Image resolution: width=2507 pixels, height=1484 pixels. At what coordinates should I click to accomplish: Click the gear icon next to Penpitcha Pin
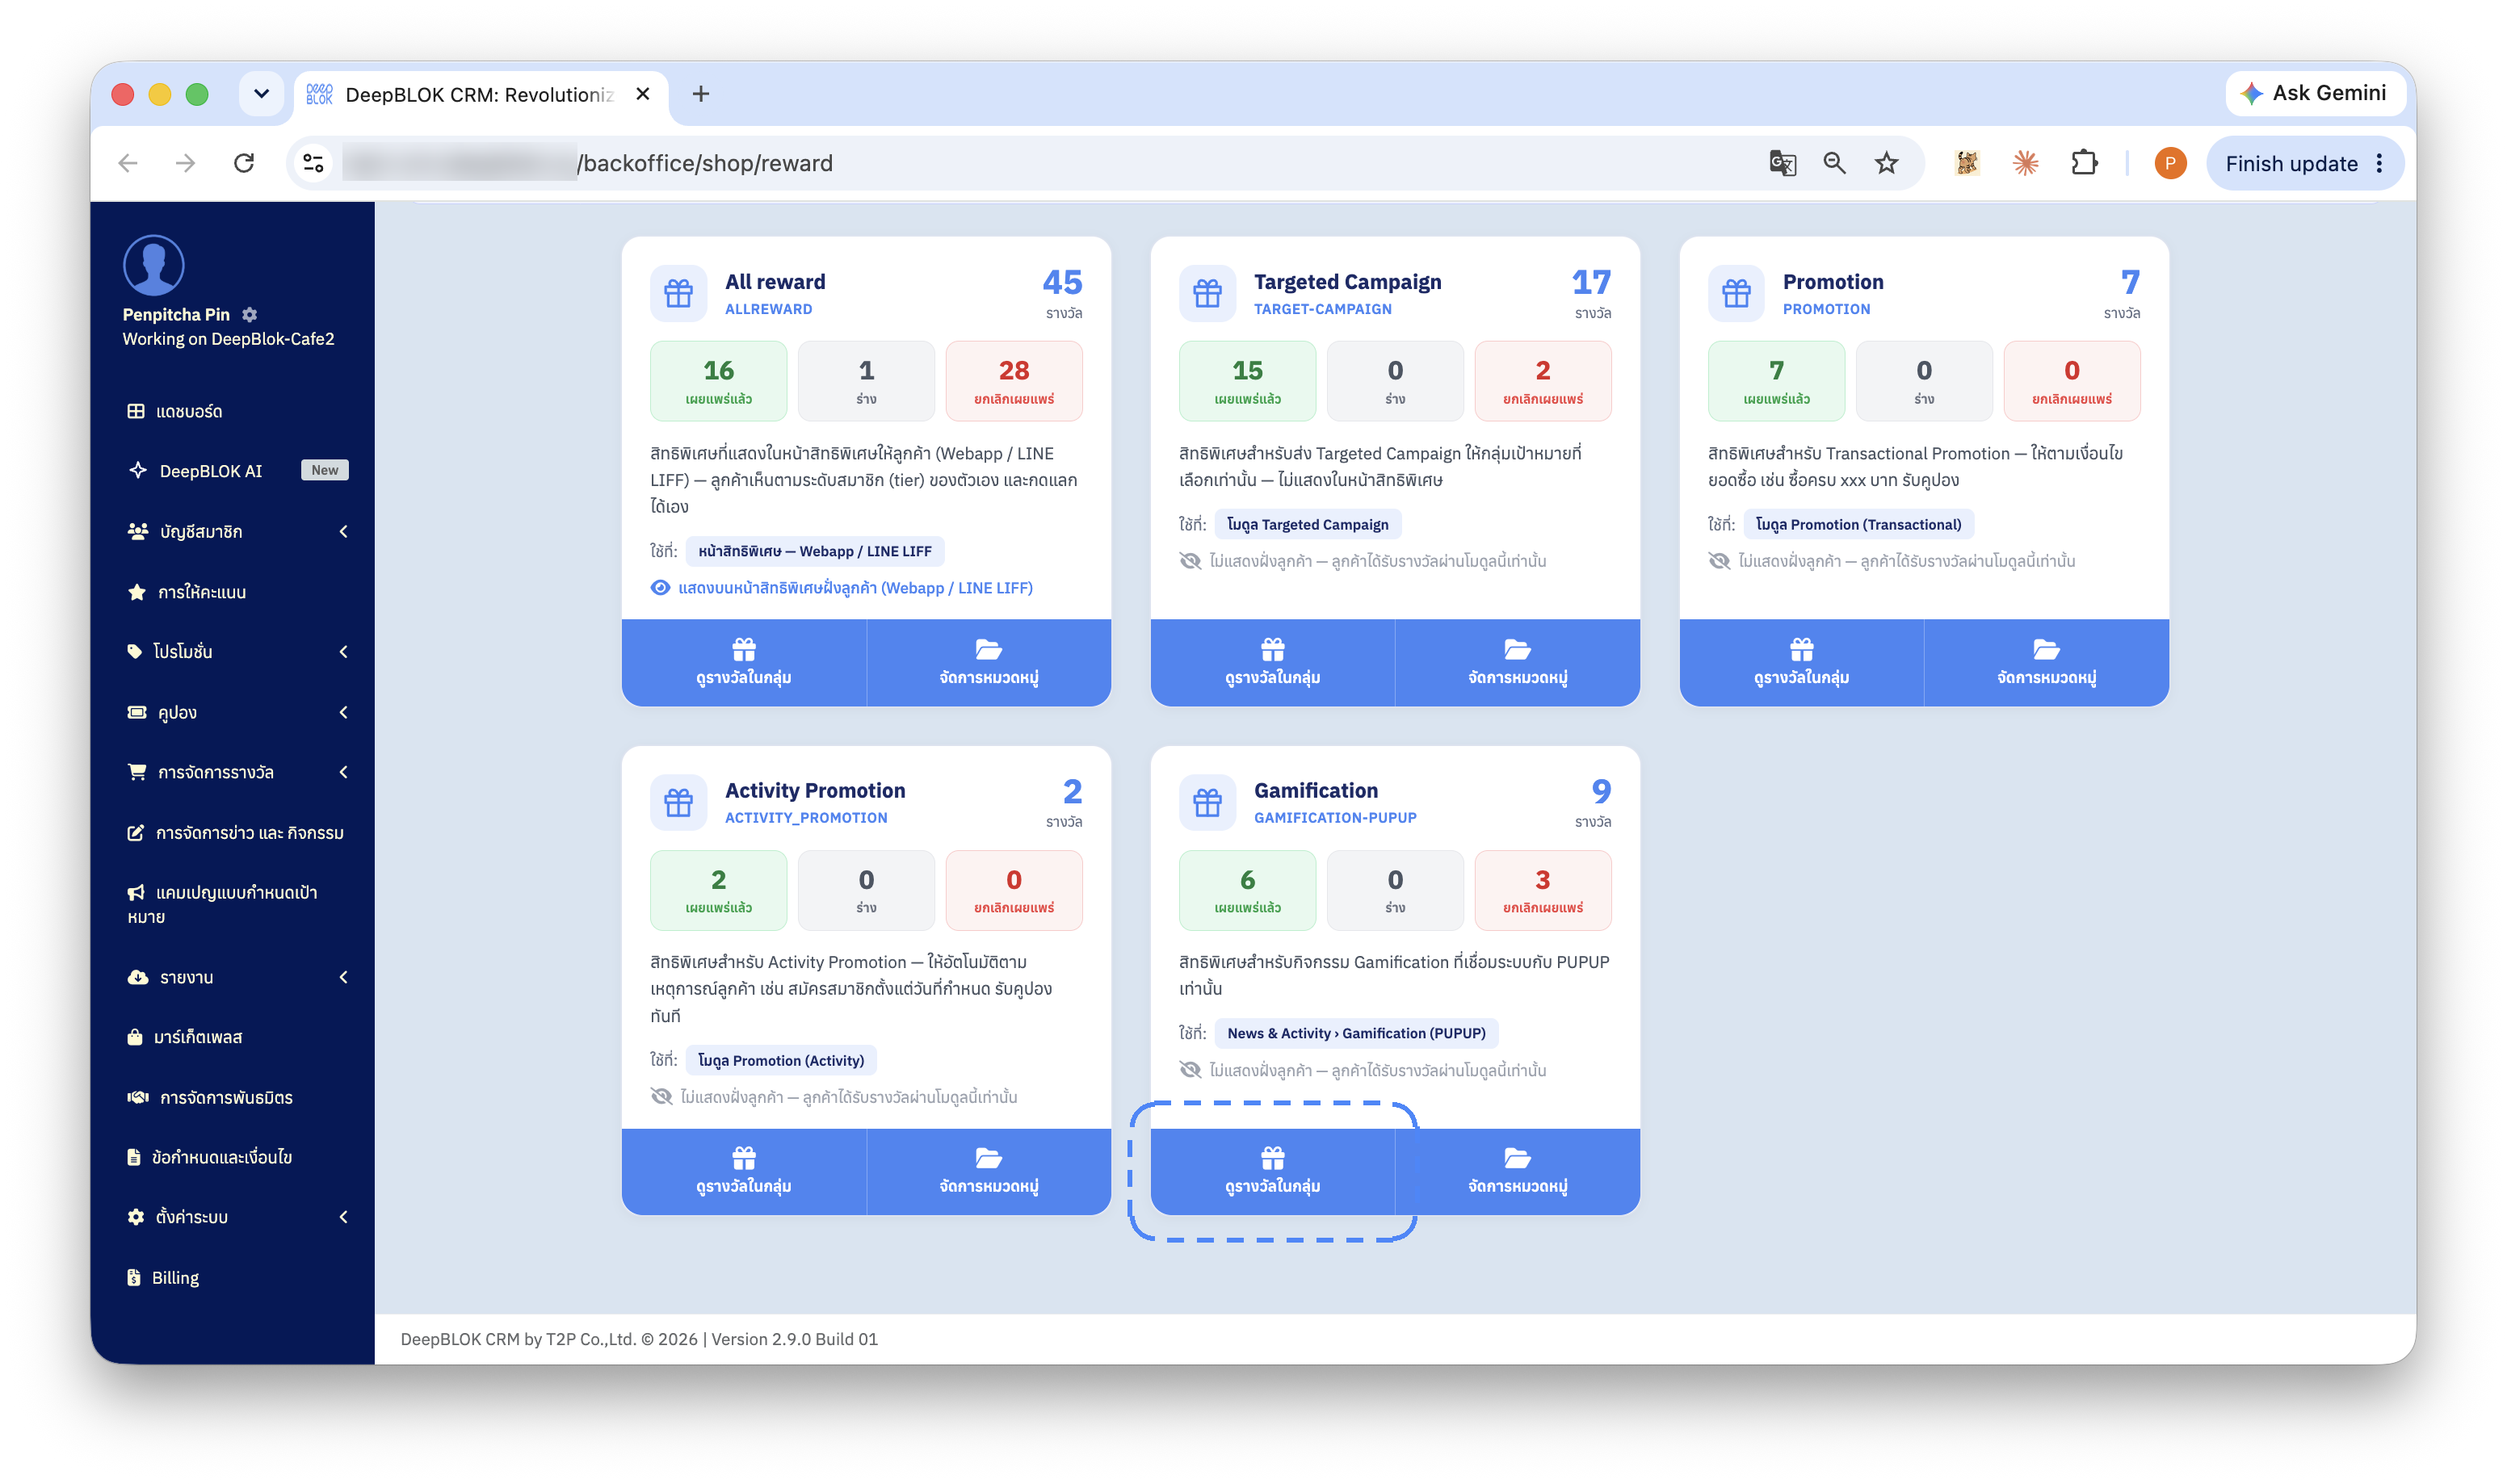[x=250, y=314]
